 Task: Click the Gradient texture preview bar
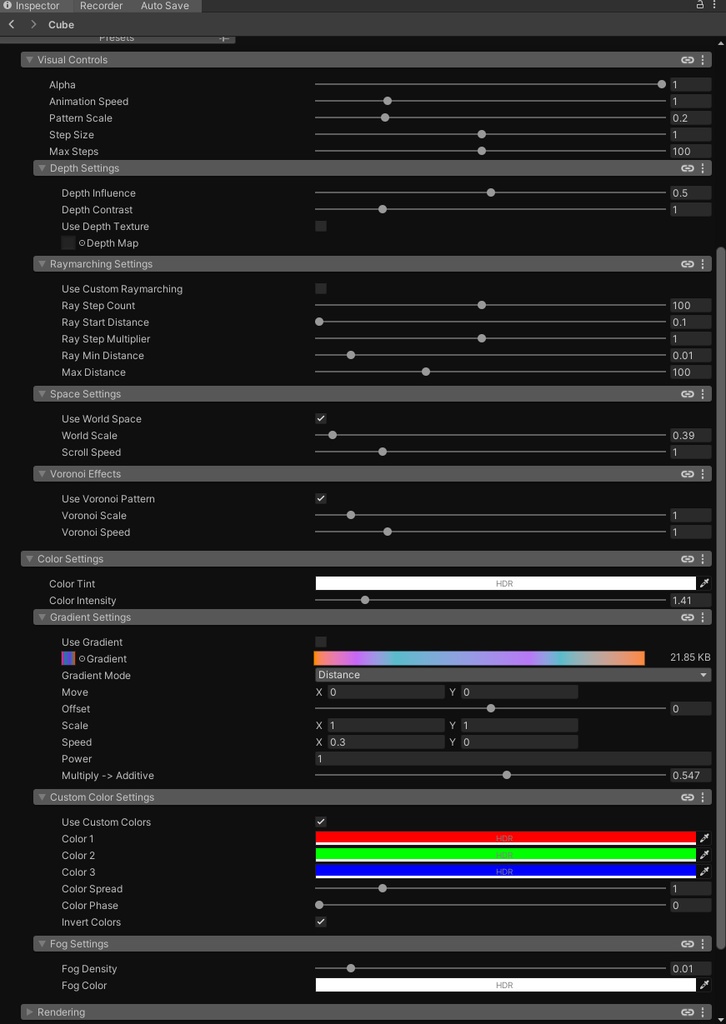point(479,658)
